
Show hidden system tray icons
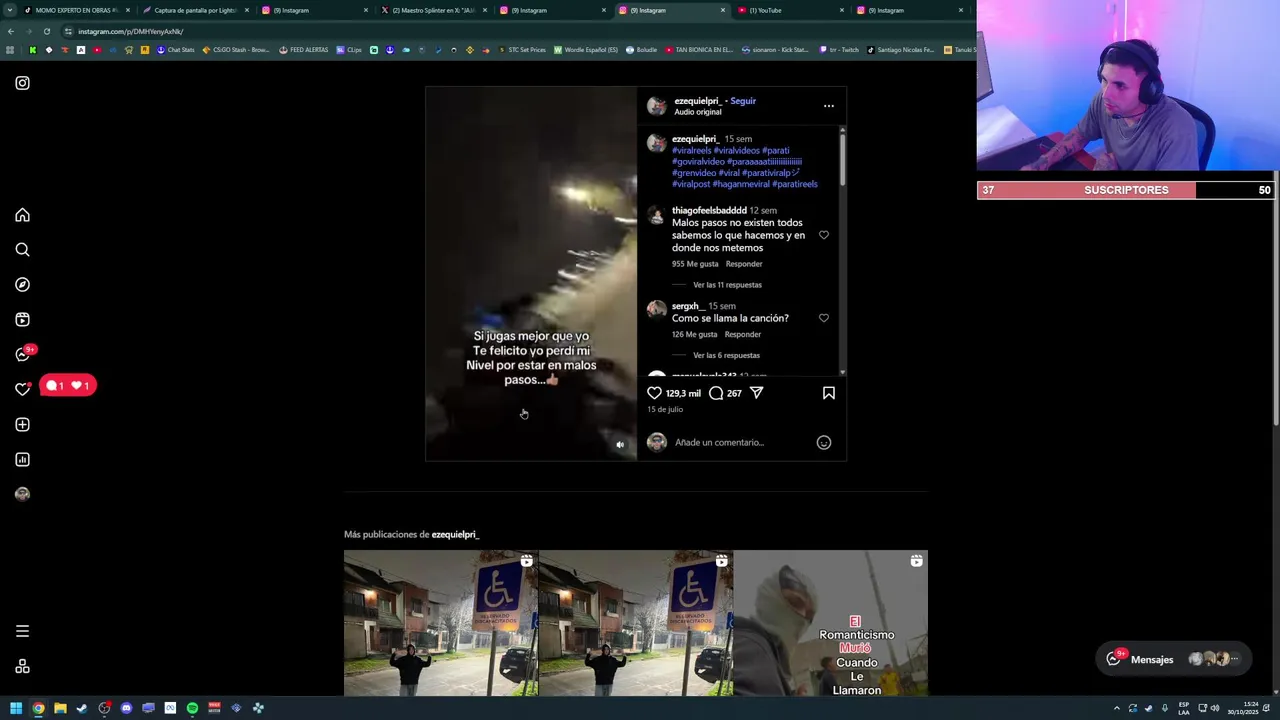click(1117, 708)
